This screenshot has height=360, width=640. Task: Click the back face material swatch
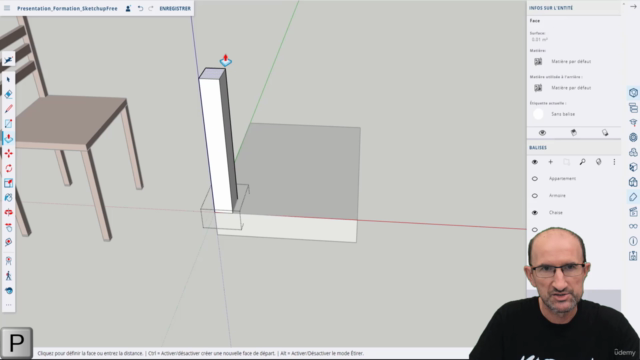point(538,88)
